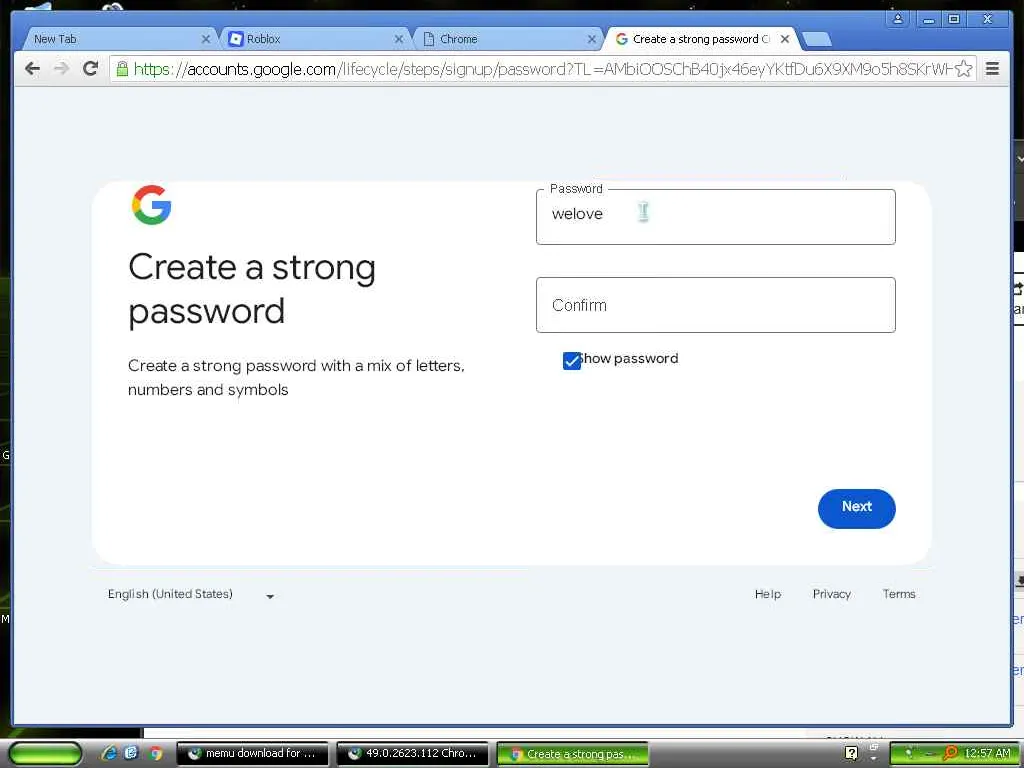
Task: Click the Create a strong password heading
Action: (252, 289)
